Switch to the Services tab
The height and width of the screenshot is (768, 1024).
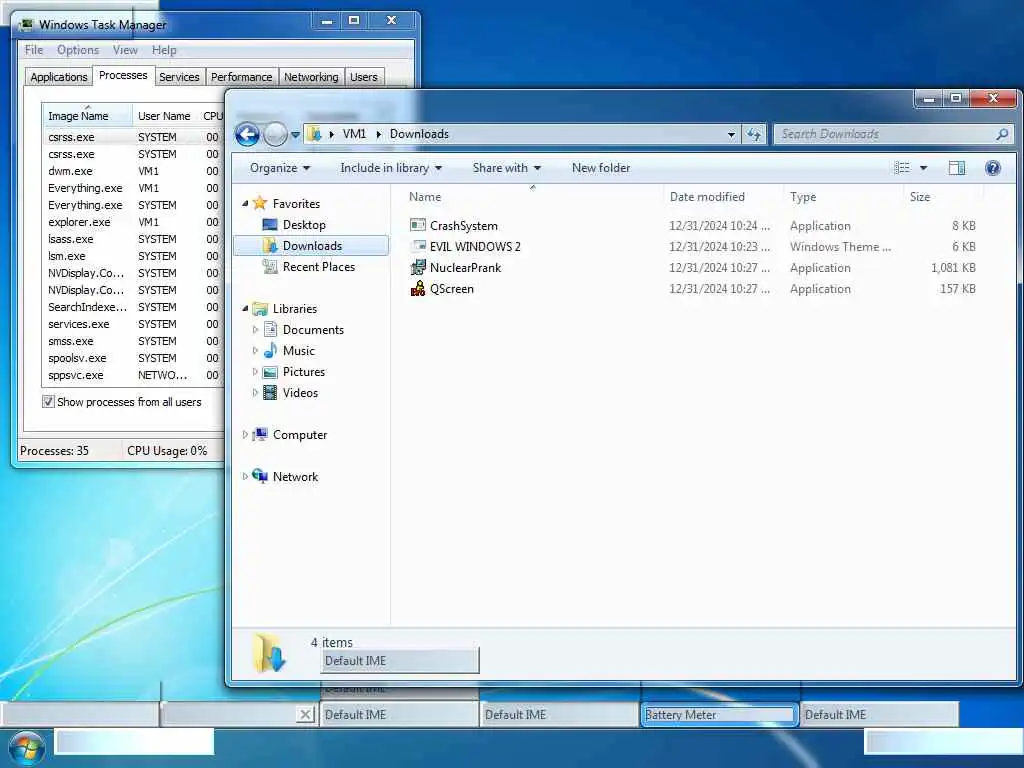coord(179,77)
